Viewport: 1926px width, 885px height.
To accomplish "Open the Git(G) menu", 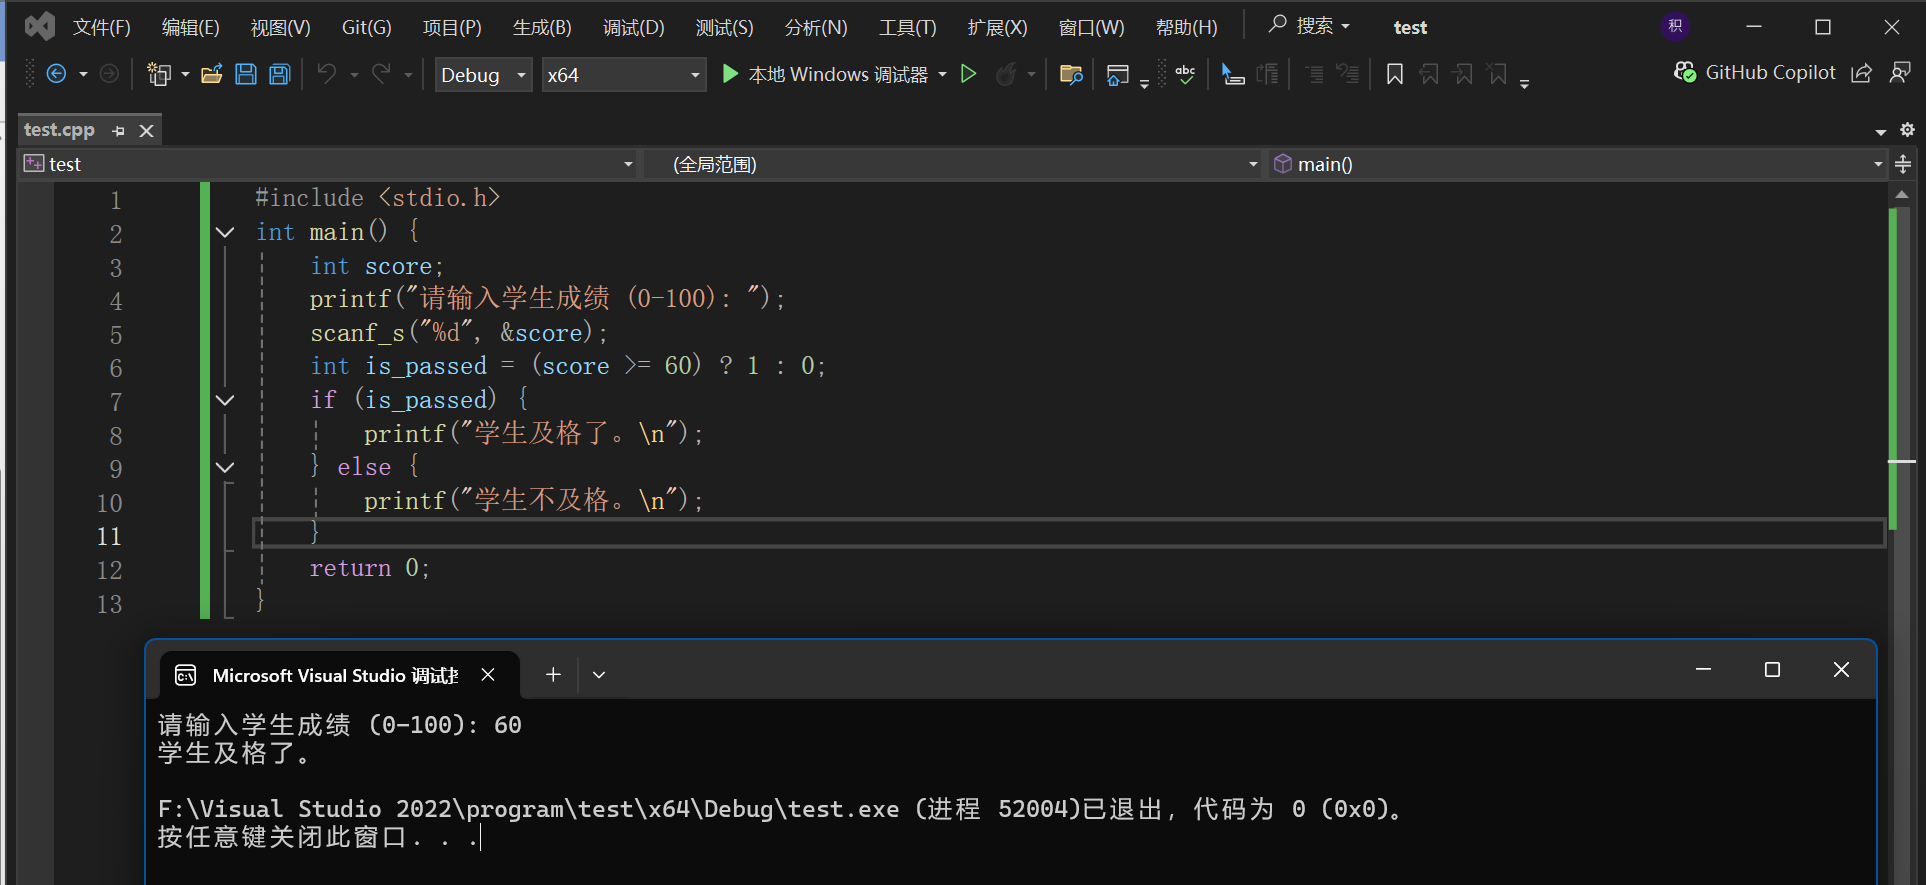I will point(367,27).
